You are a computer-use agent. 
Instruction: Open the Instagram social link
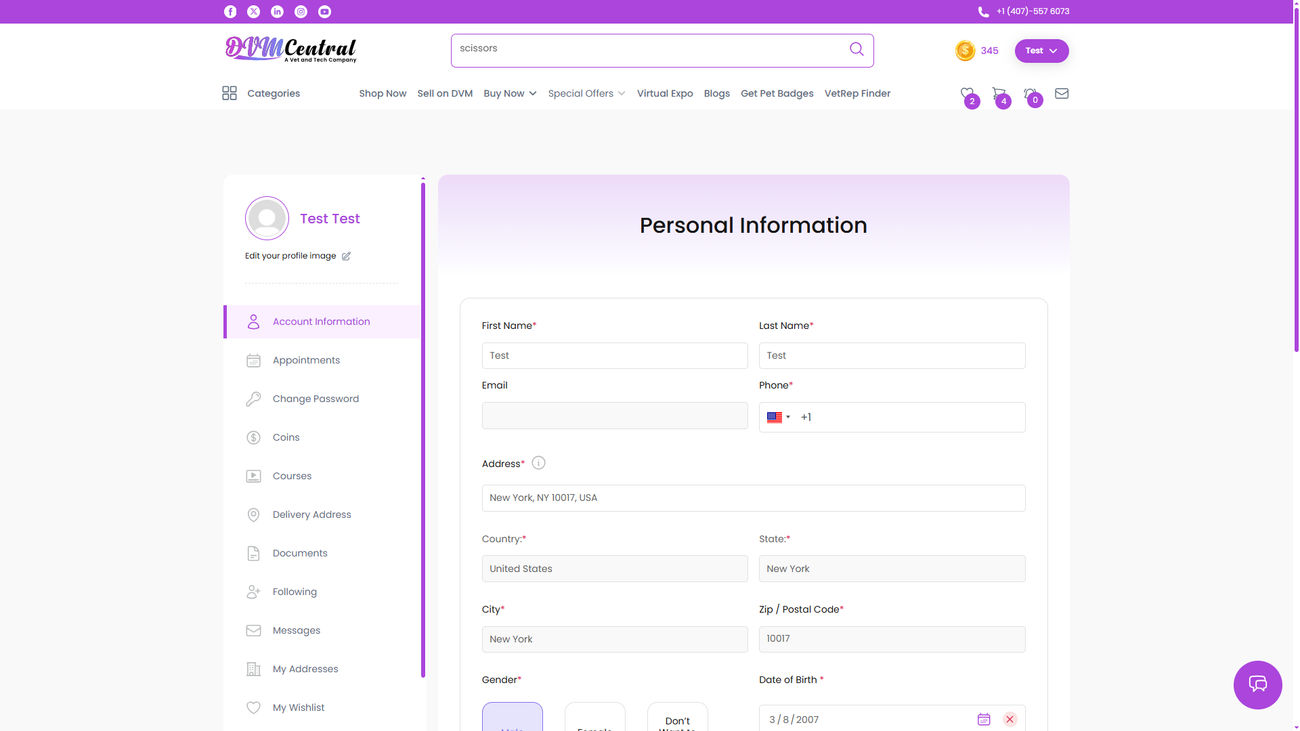tap(301, 12)
